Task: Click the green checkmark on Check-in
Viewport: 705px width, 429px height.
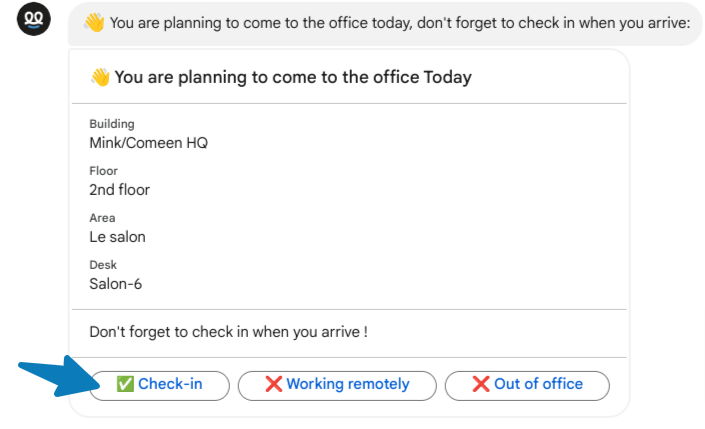Action: 125,384
